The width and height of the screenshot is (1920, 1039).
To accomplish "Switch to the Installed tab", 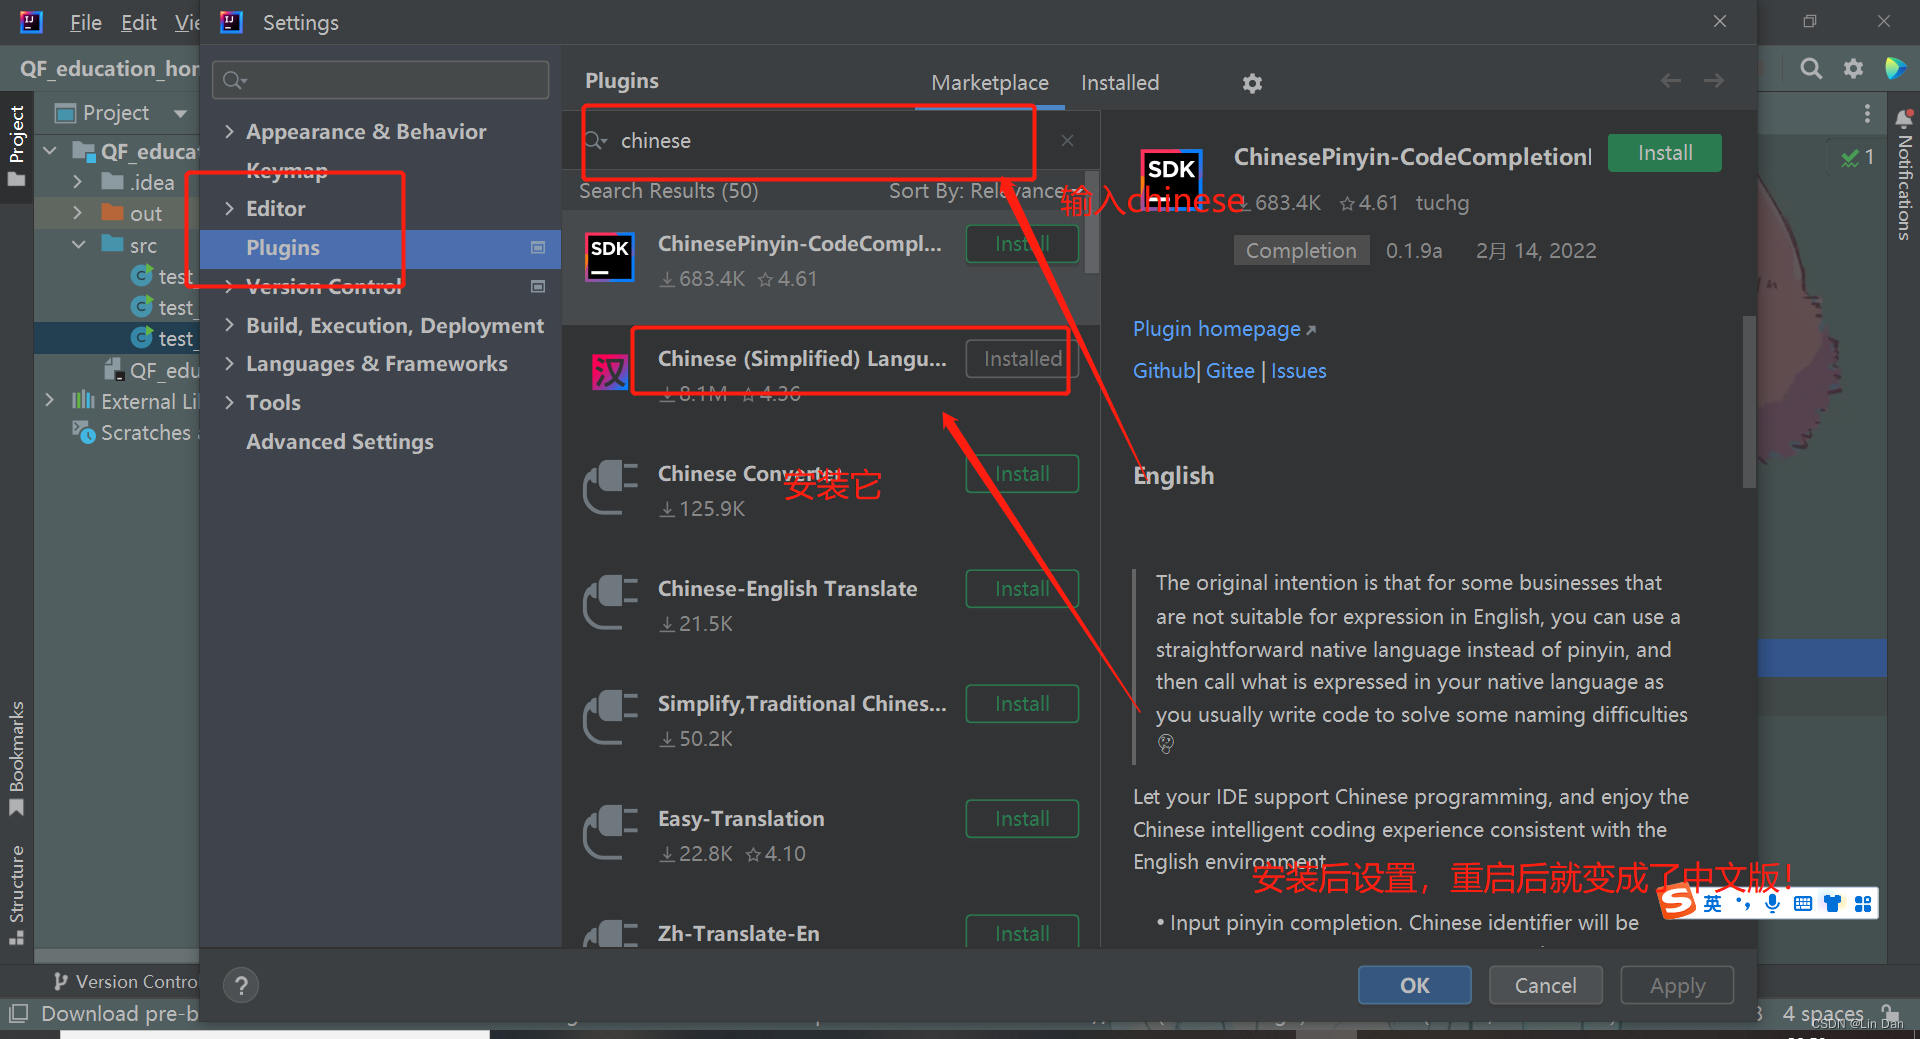I will (1120, 83).
